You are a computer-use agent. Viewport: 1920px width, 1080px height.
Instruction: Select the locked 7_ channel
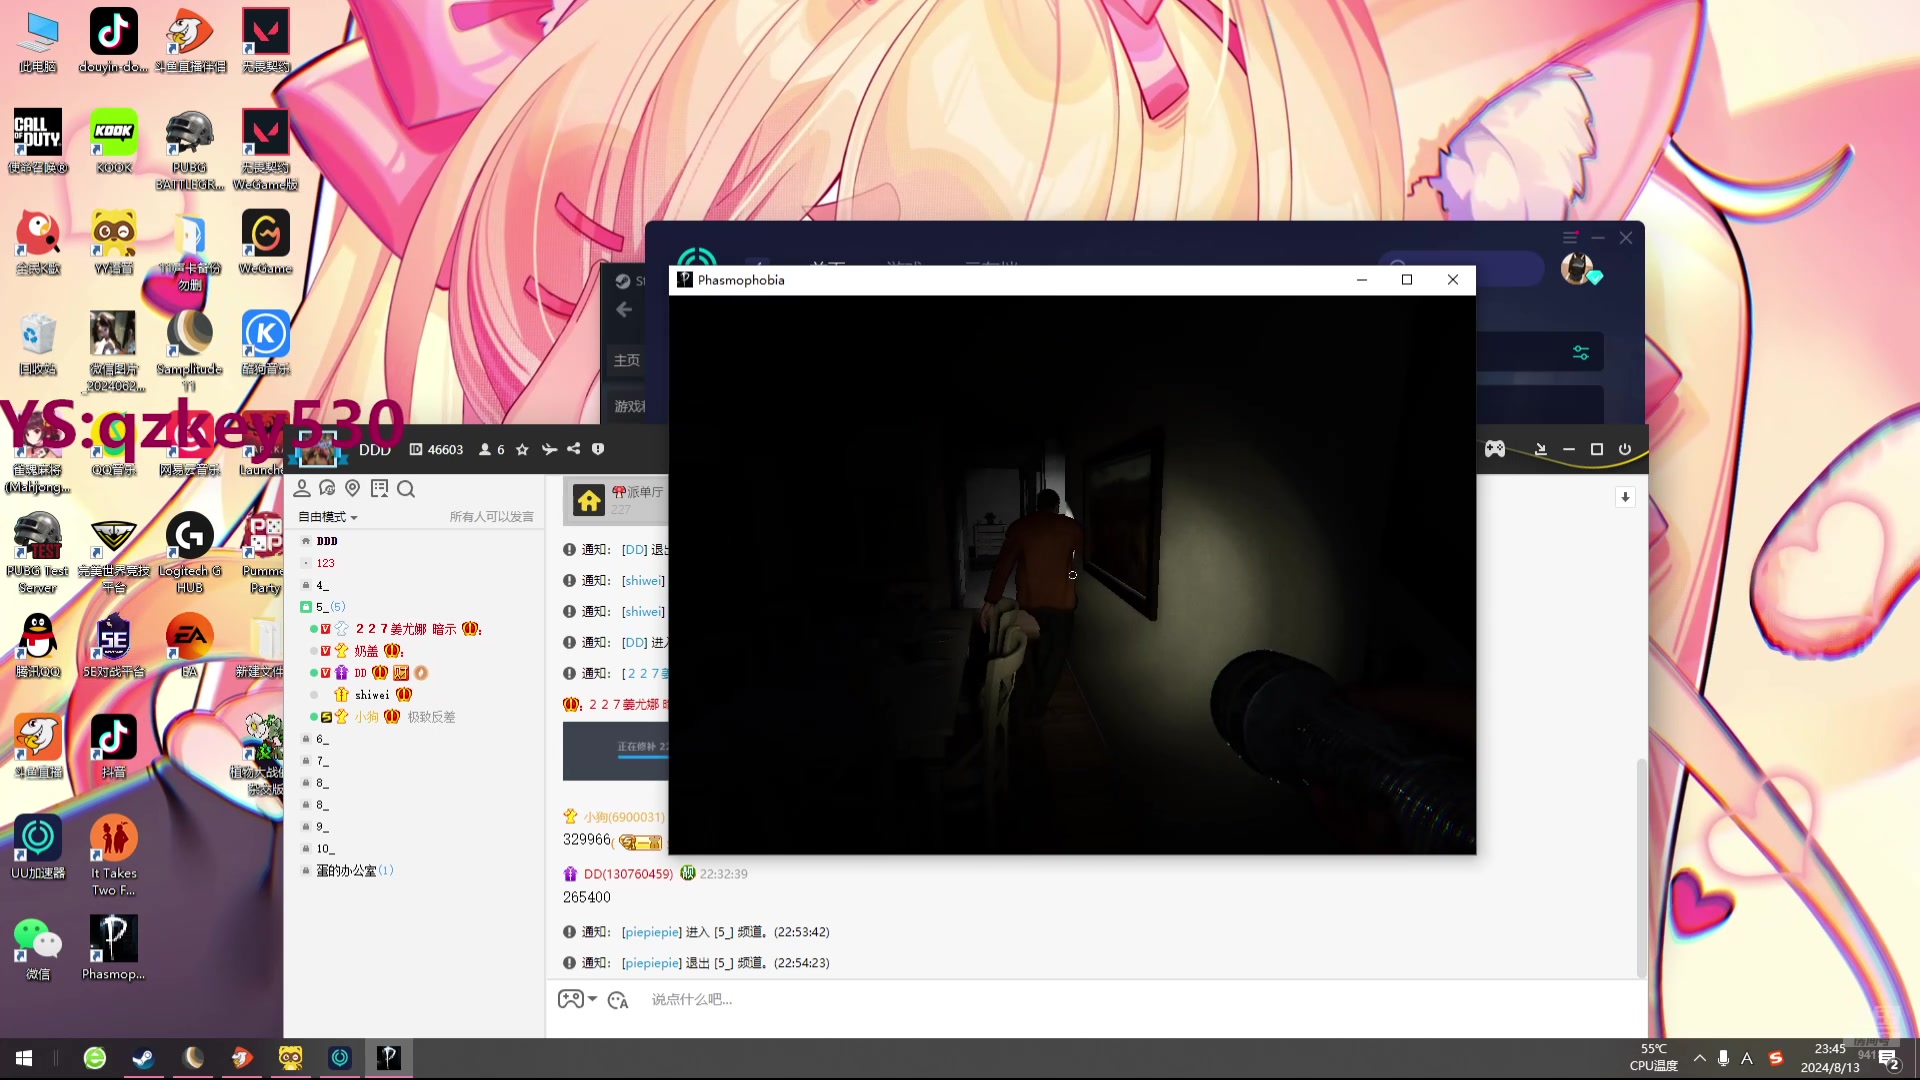pos(322,761)
